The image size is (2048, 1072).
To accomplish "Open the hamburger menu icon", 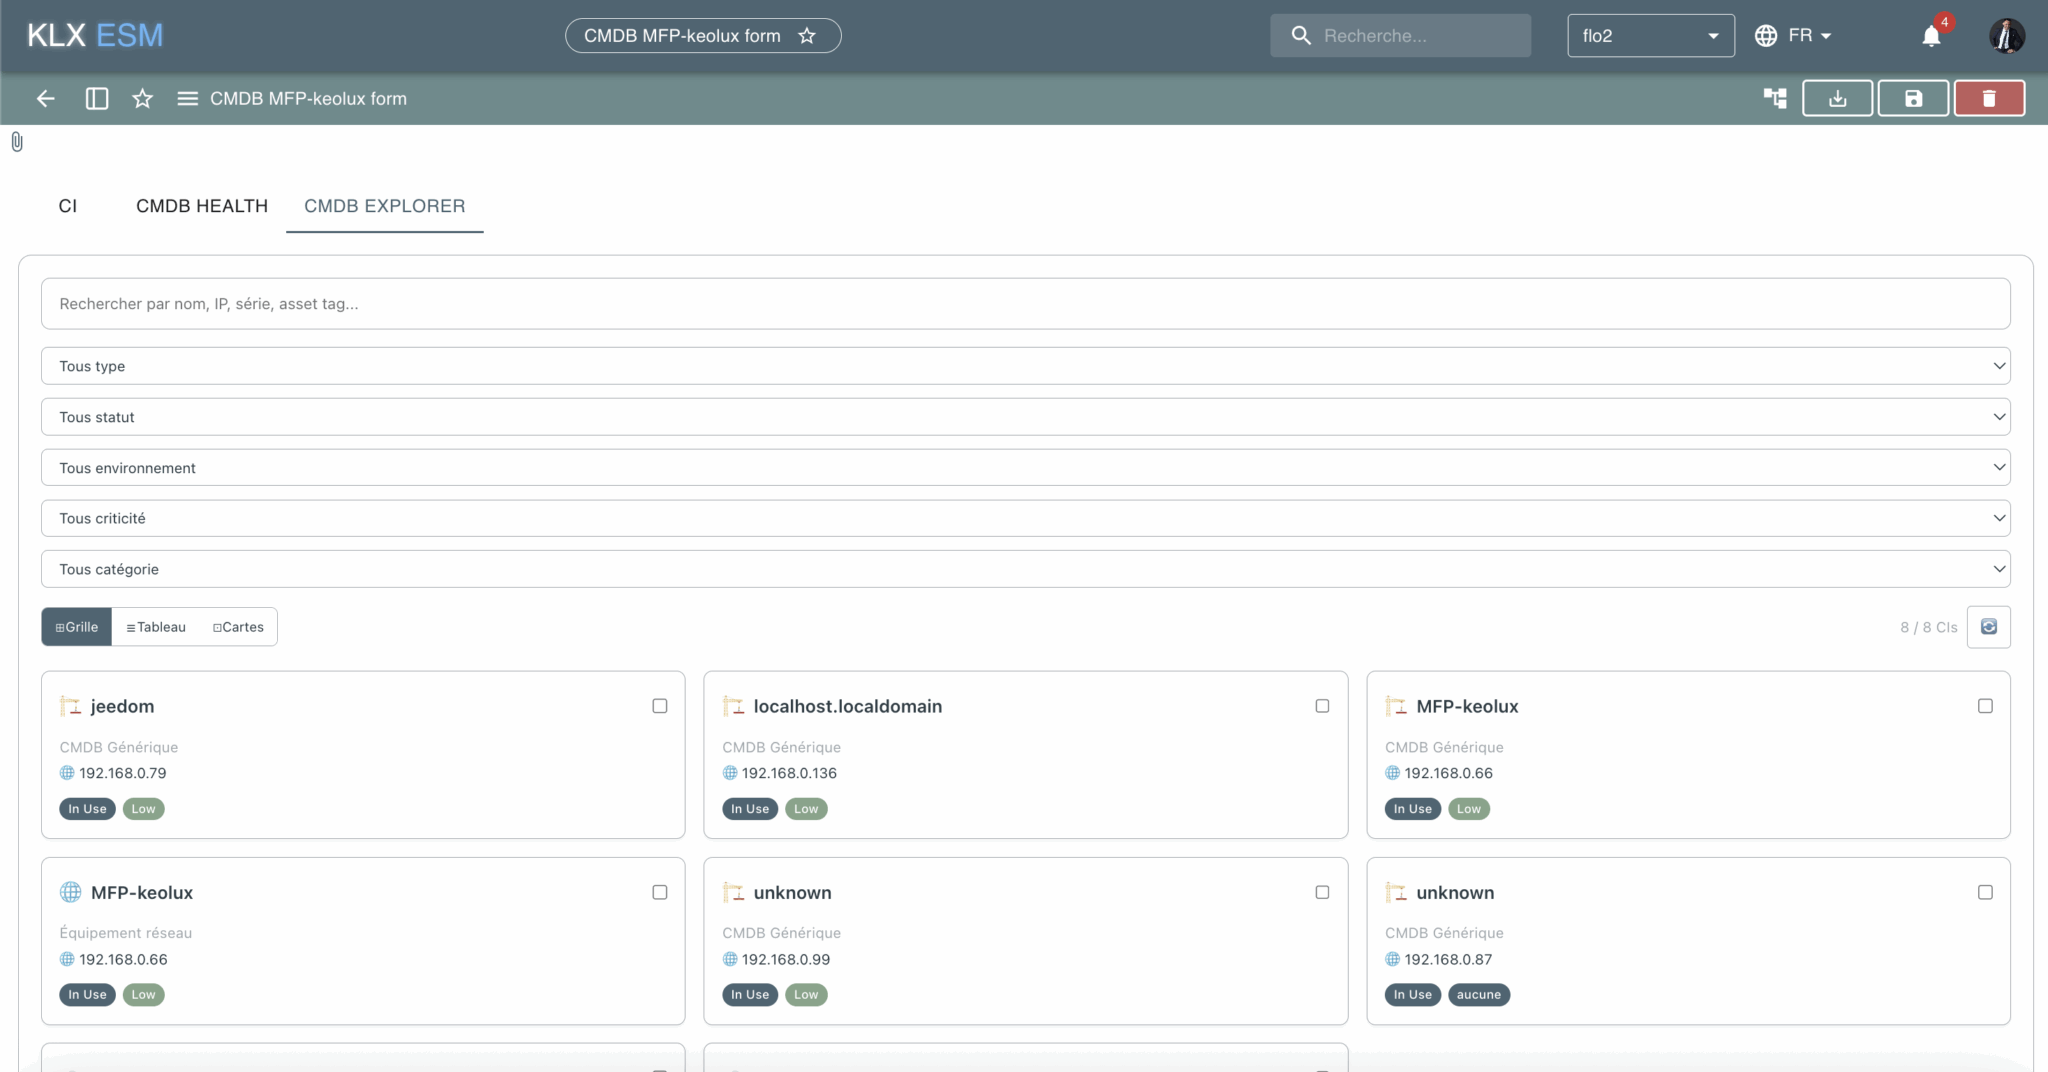I will [187, 98].
